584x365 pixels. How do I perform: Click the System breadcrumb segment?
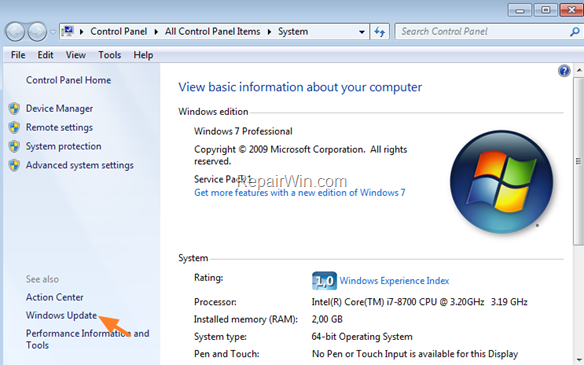[x=293, y=32]
